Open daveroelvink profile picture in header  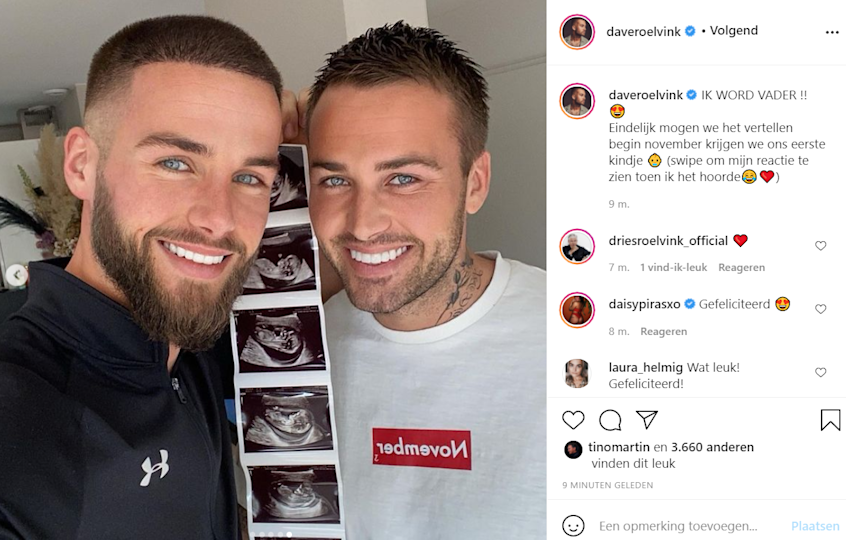click(577, 32)
